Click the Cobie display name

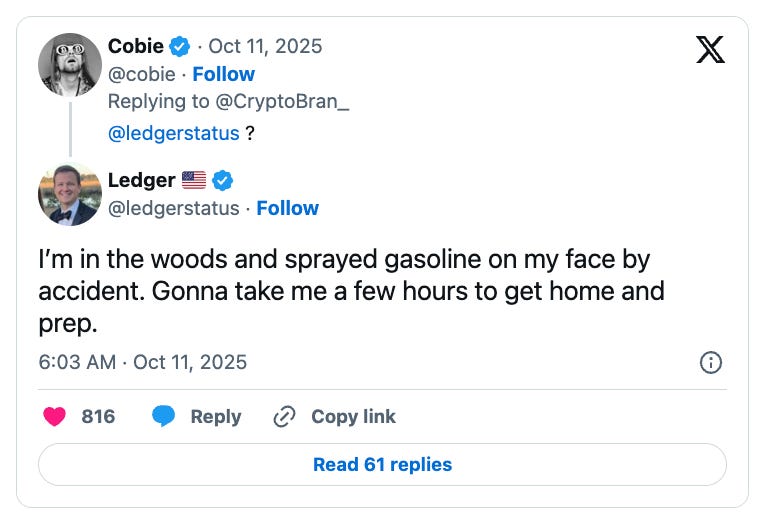point(135,47)
